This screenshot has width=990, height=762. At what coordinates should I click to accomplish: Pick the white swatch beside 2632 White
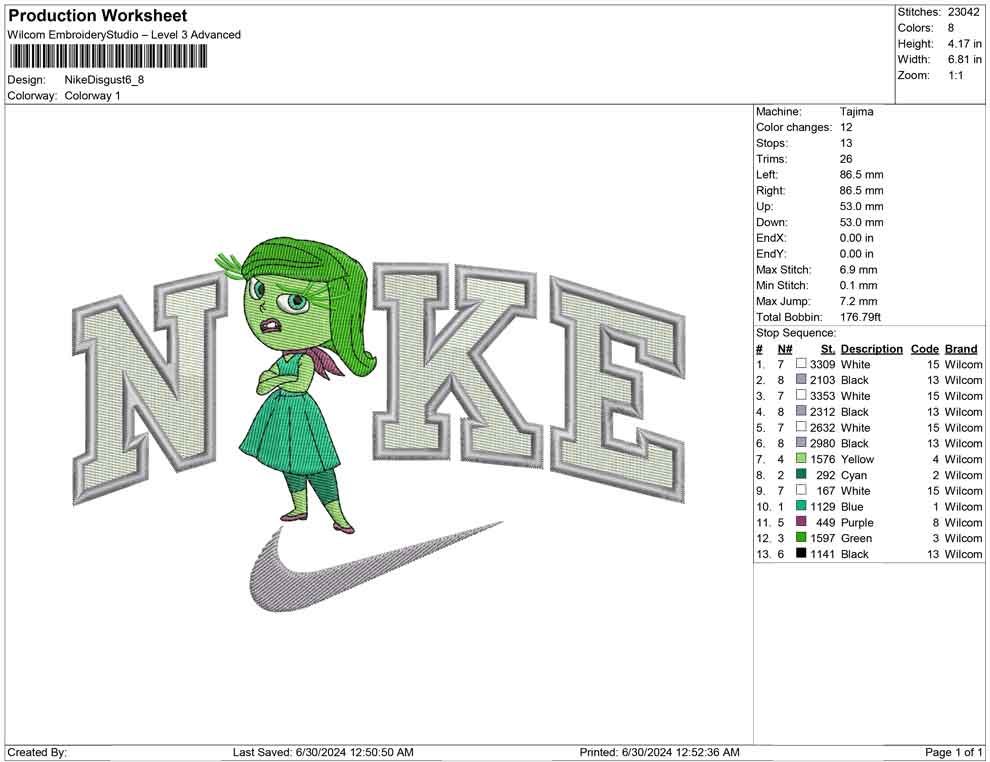(801, 427)
